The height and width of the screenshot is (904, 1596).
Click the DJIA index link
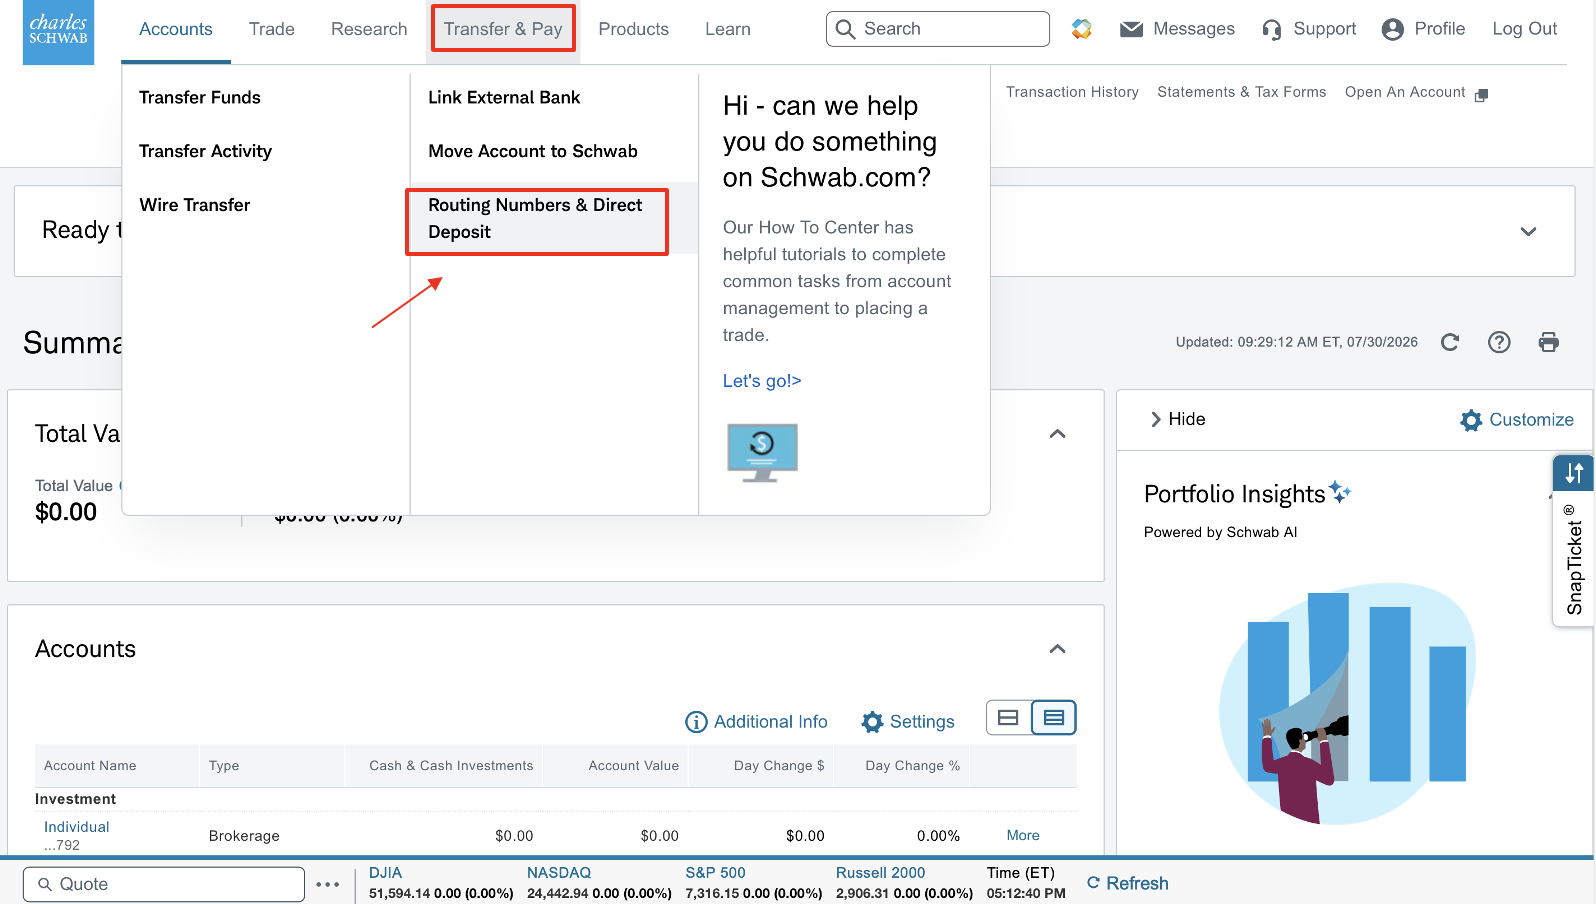point(385,873)
